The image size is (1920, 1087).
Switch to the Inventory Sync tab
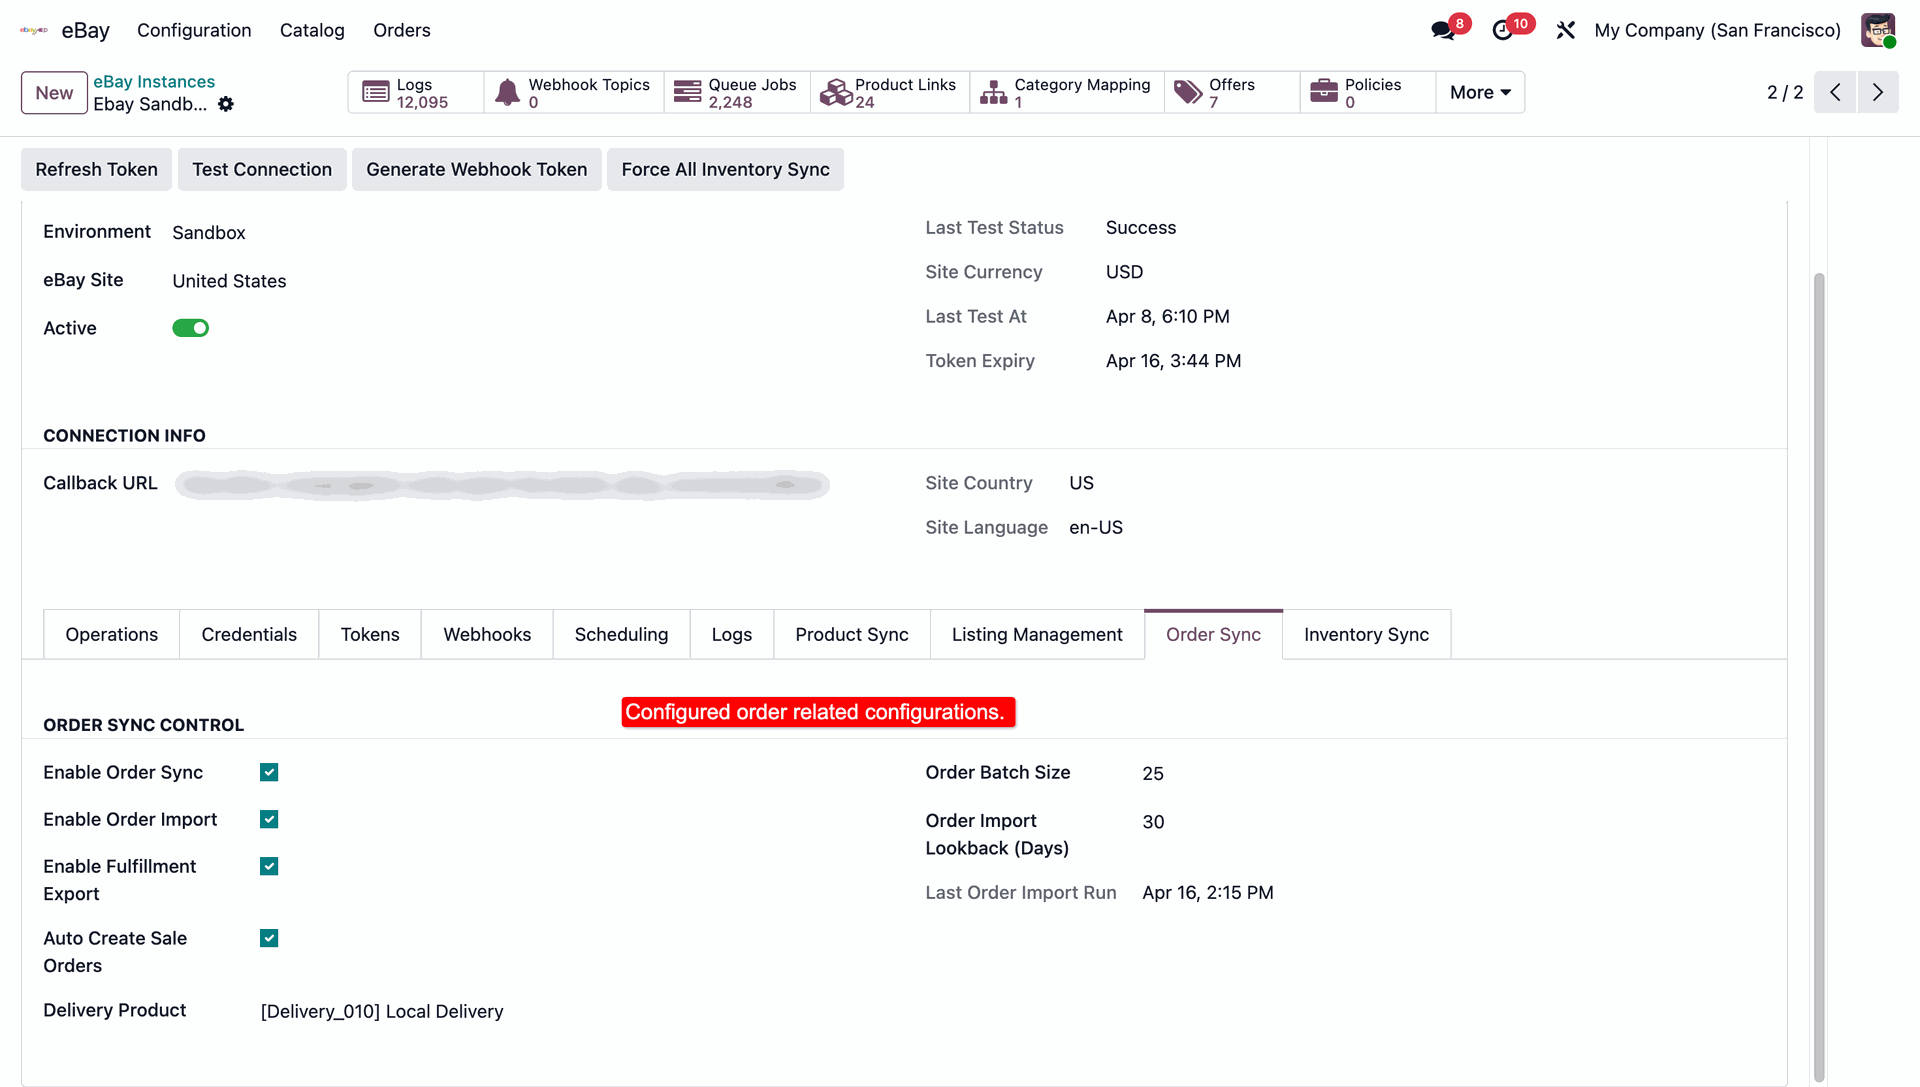(x=1366, y=634)
